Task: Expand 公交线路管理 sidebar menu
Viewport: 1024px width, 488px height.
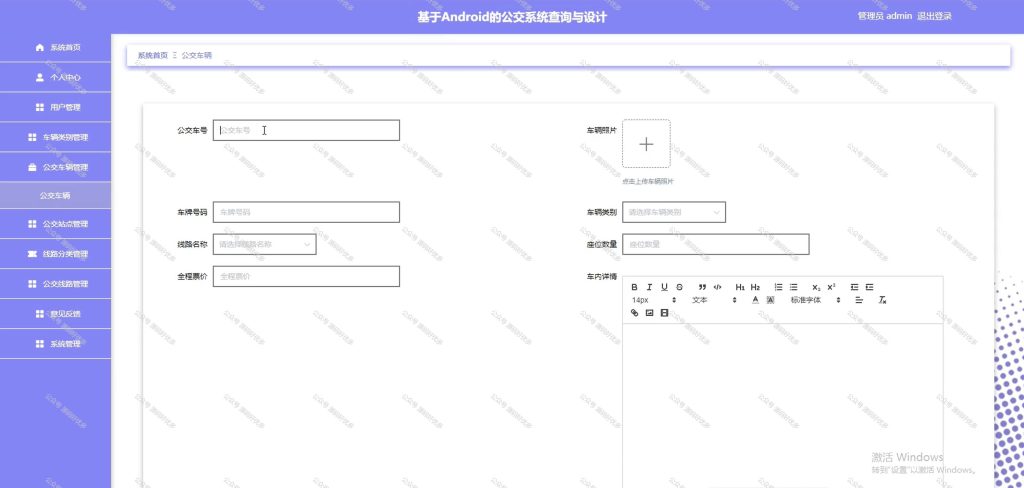Action: coord(56,284)
